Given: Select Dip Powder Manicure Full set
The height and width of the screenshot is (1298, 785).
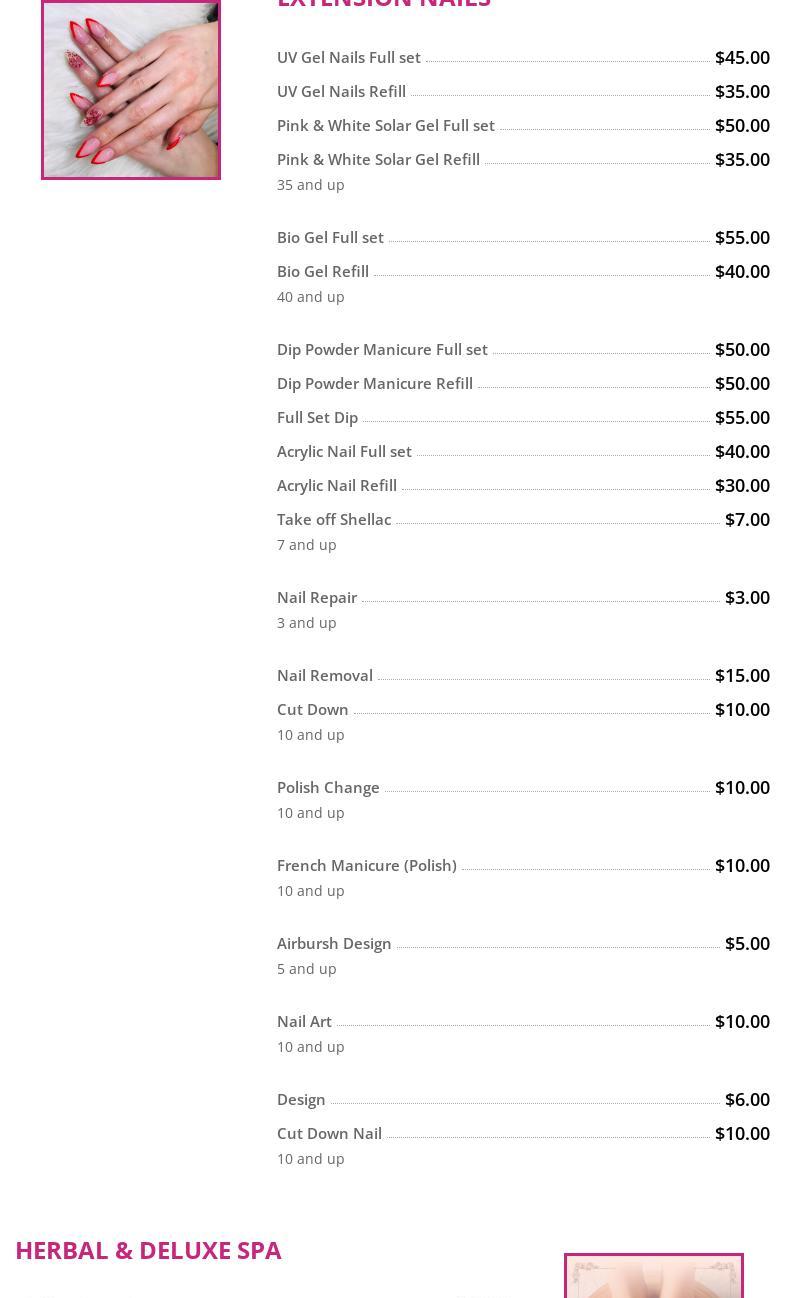Looking at the screenshot, I should coord(382,350).
